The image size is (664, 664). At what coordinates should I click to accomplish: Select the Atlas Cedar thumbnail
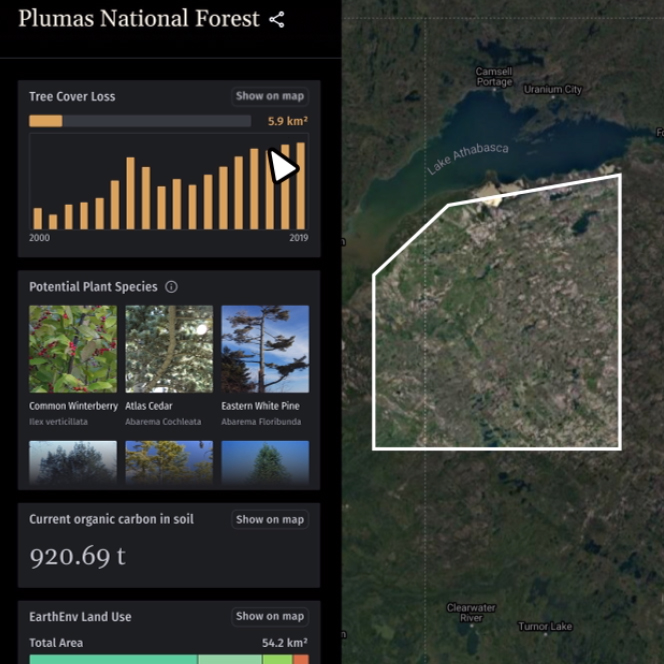click(169, 349)
